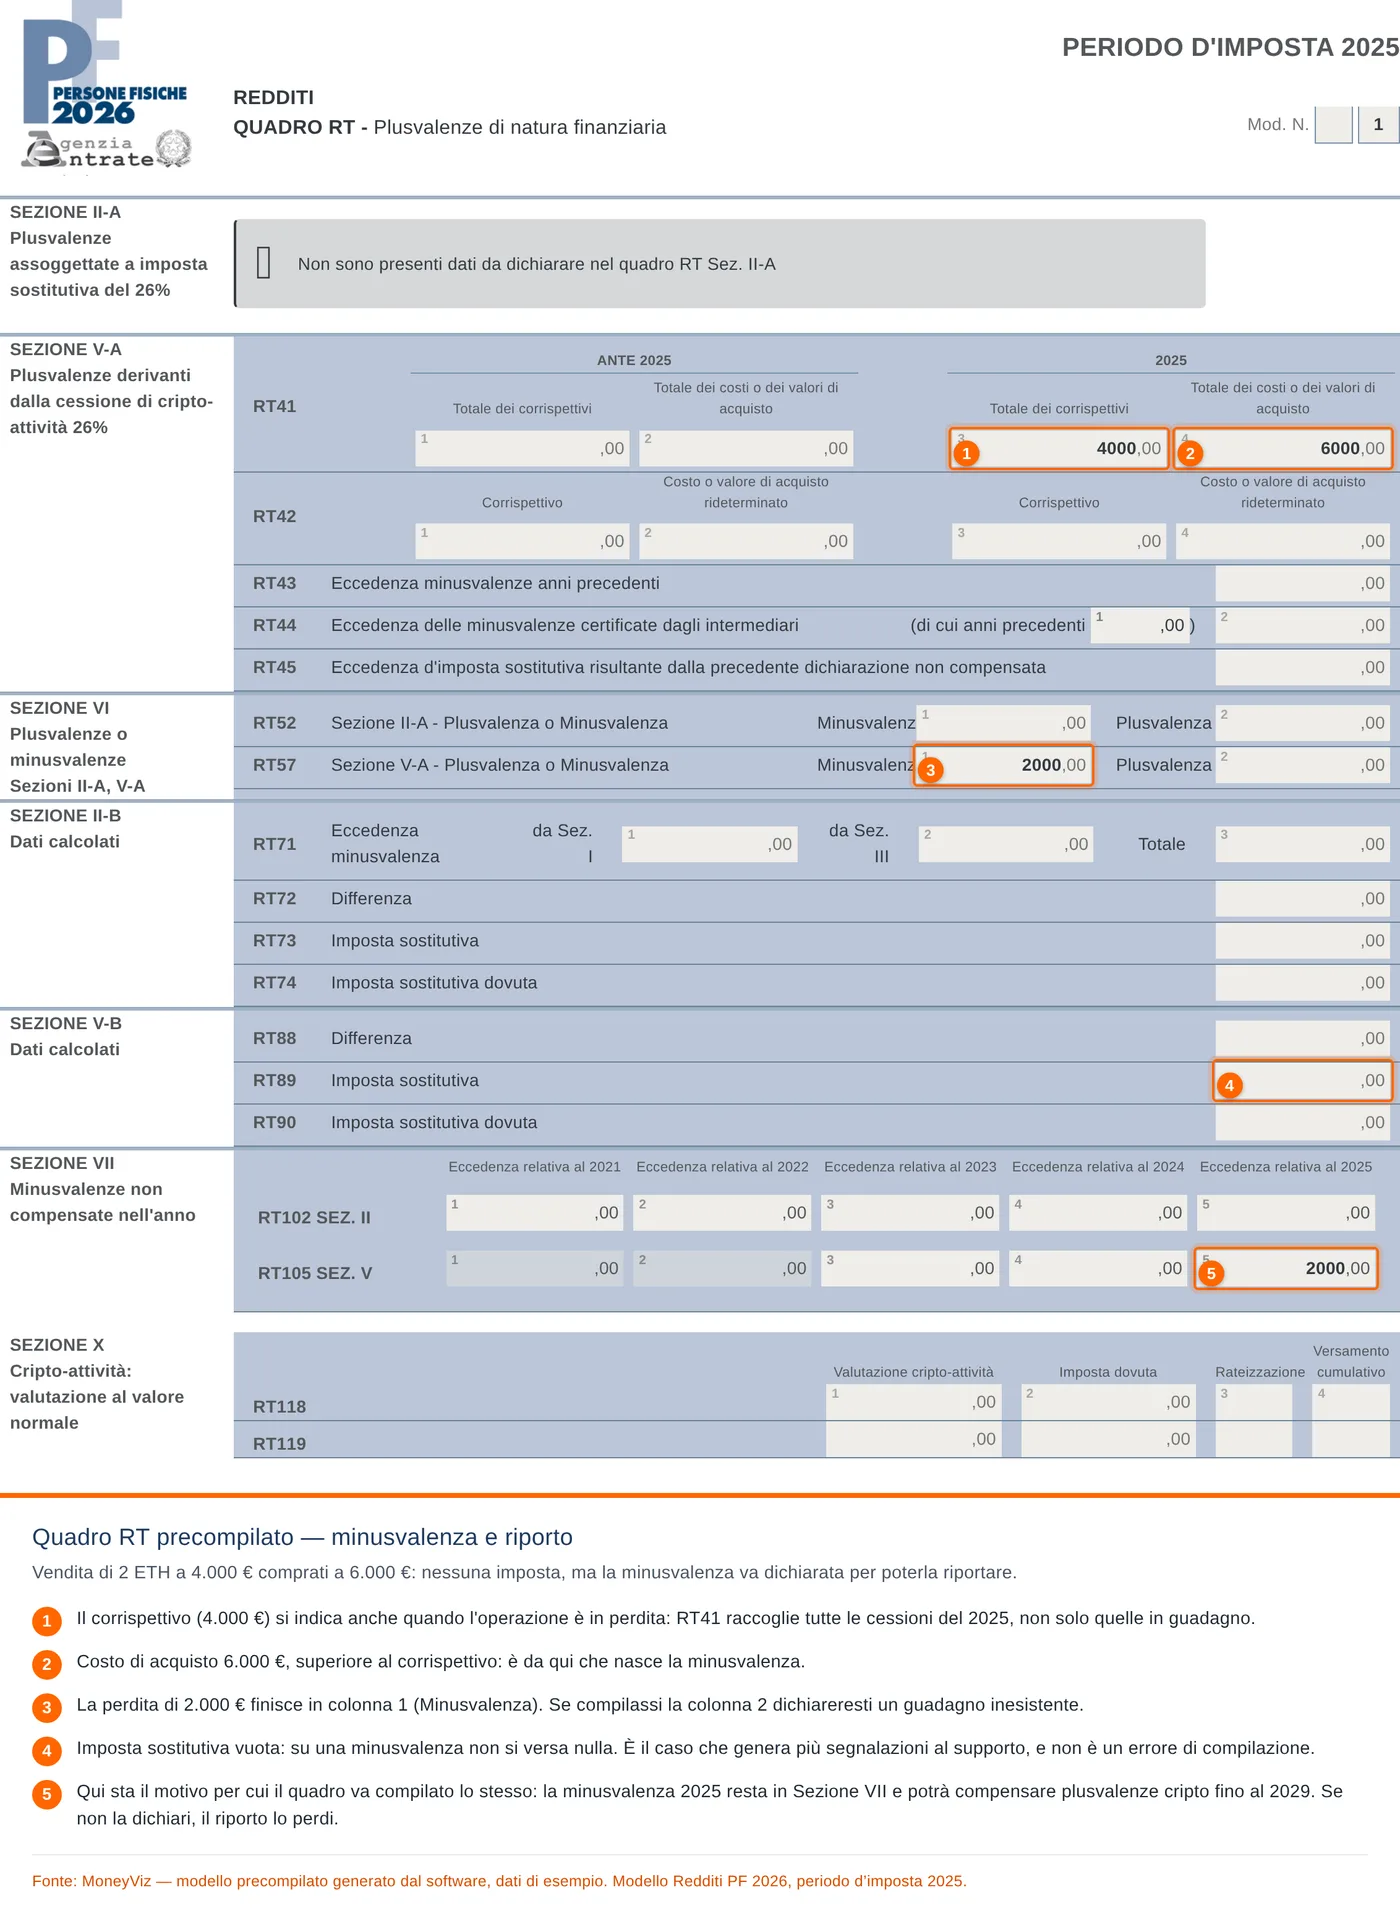Image resolution: width=1400 pixels, height=1931 pixels.
Task: Click RT71 da Sez. III field
Action: [1006, 844]
